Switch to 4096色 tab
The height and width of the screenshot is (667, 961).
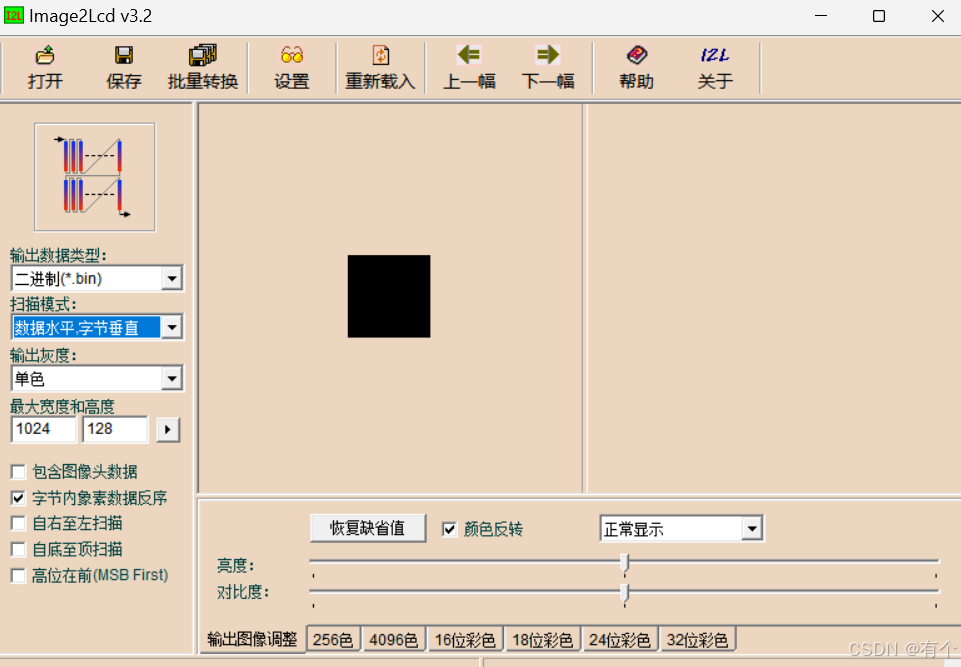click(393, 640)
